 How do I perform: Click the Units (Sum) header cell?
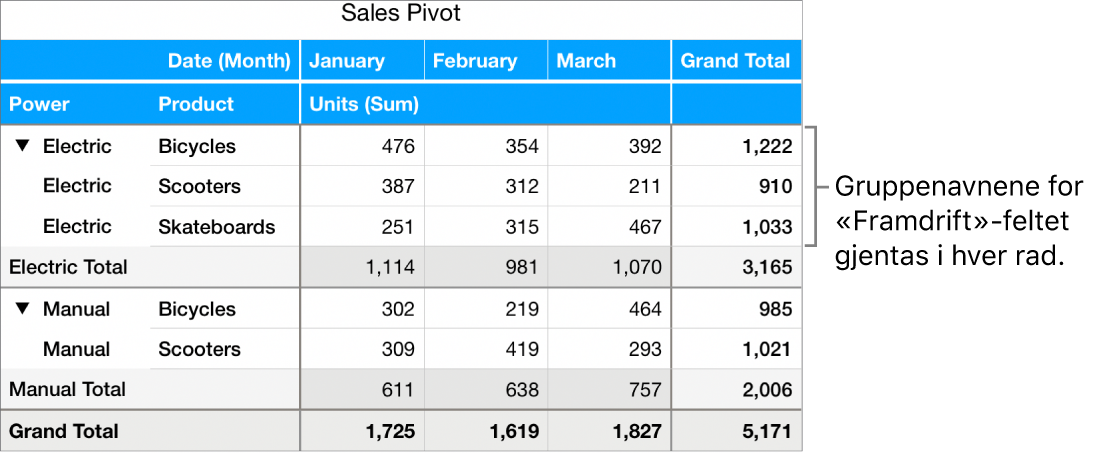(364, 104)
